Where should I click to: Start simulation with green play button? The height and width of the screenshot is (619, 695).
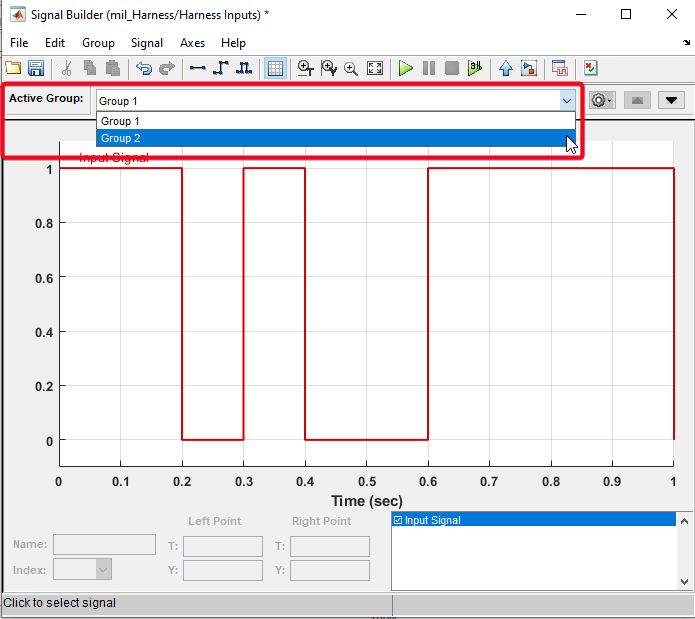coord(406,69)
